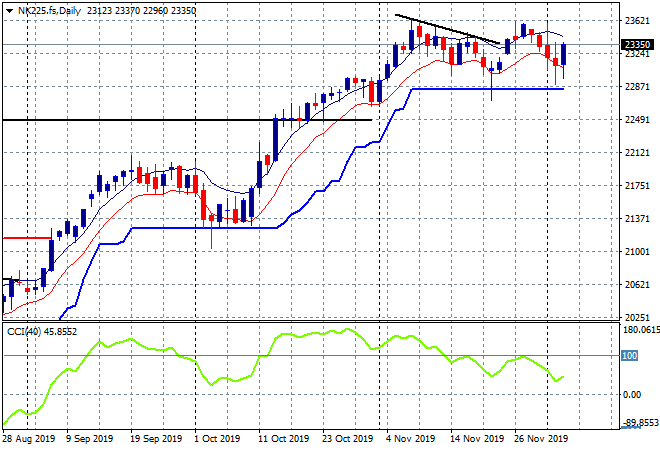The width and height of the screenshot is (660, 450).
Task: Click the 23621 price axis label
Action: click(637, 21)
